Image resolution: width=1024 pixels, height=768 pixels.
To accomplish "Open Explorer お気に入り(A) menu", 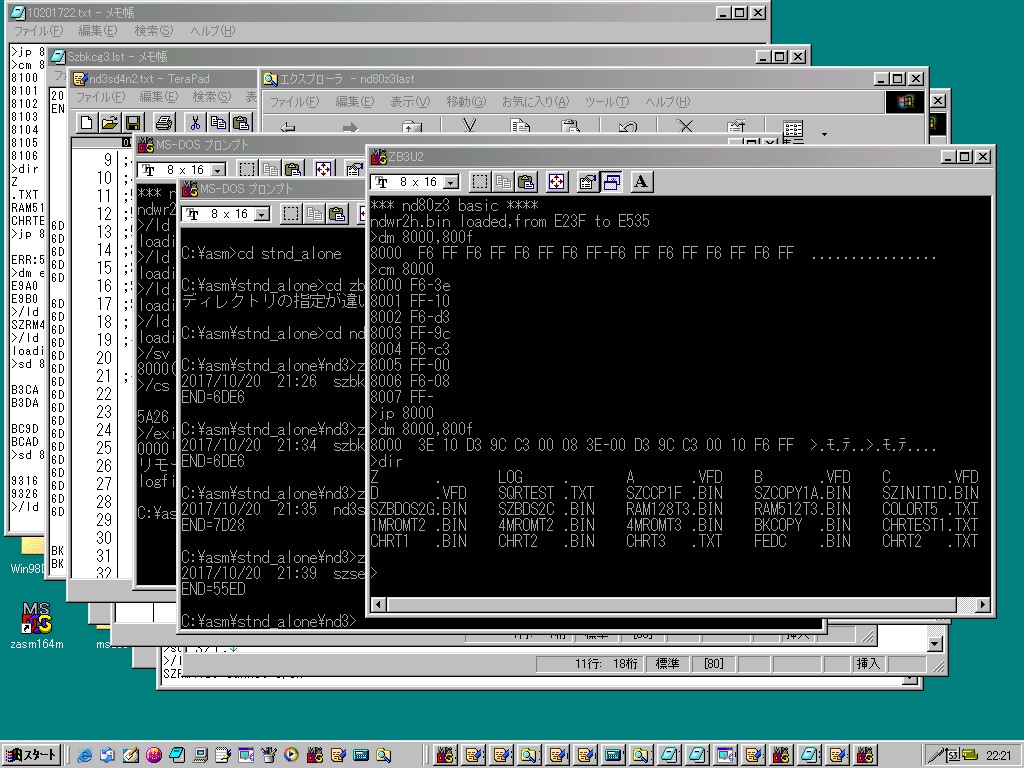I will (536, 102).
